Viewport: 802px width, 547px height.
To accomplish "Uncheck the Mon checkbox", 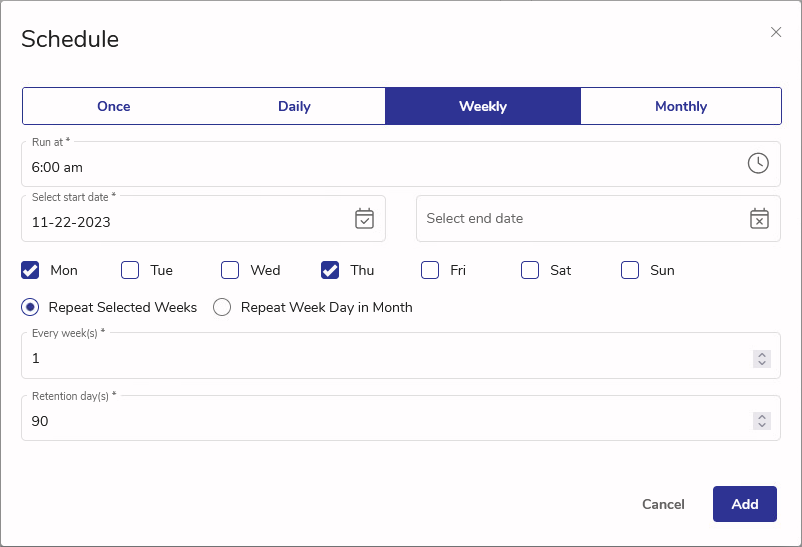I will [x=30, y=270].
